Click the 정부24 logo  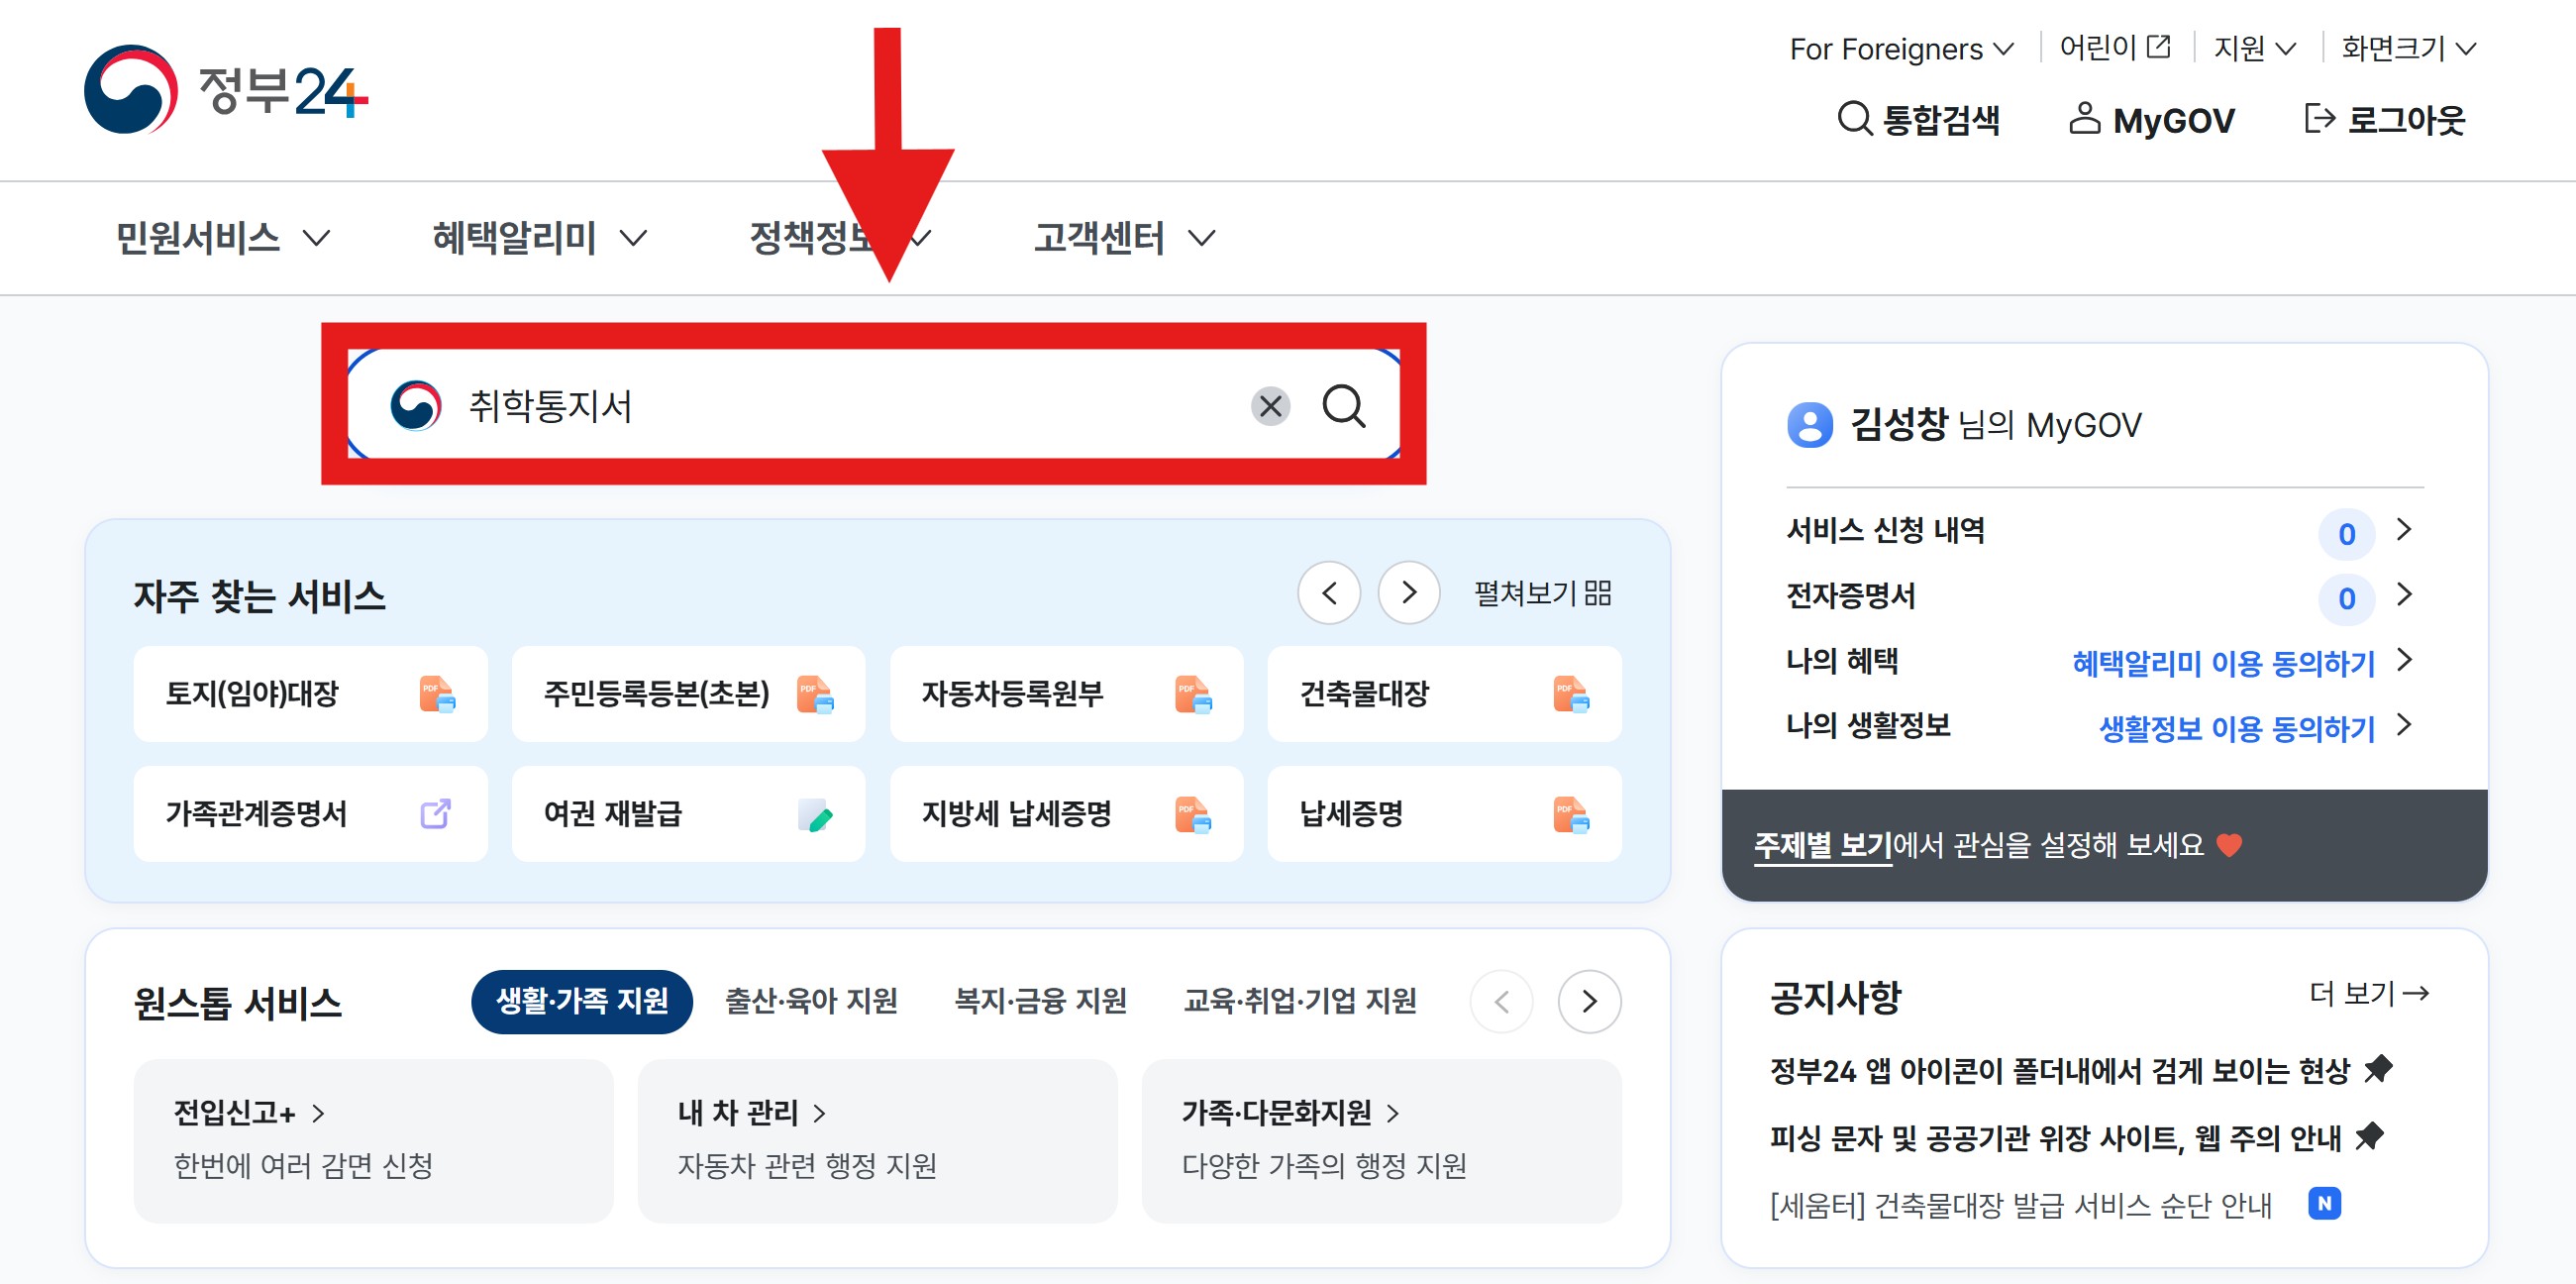[x=226, y=91]
